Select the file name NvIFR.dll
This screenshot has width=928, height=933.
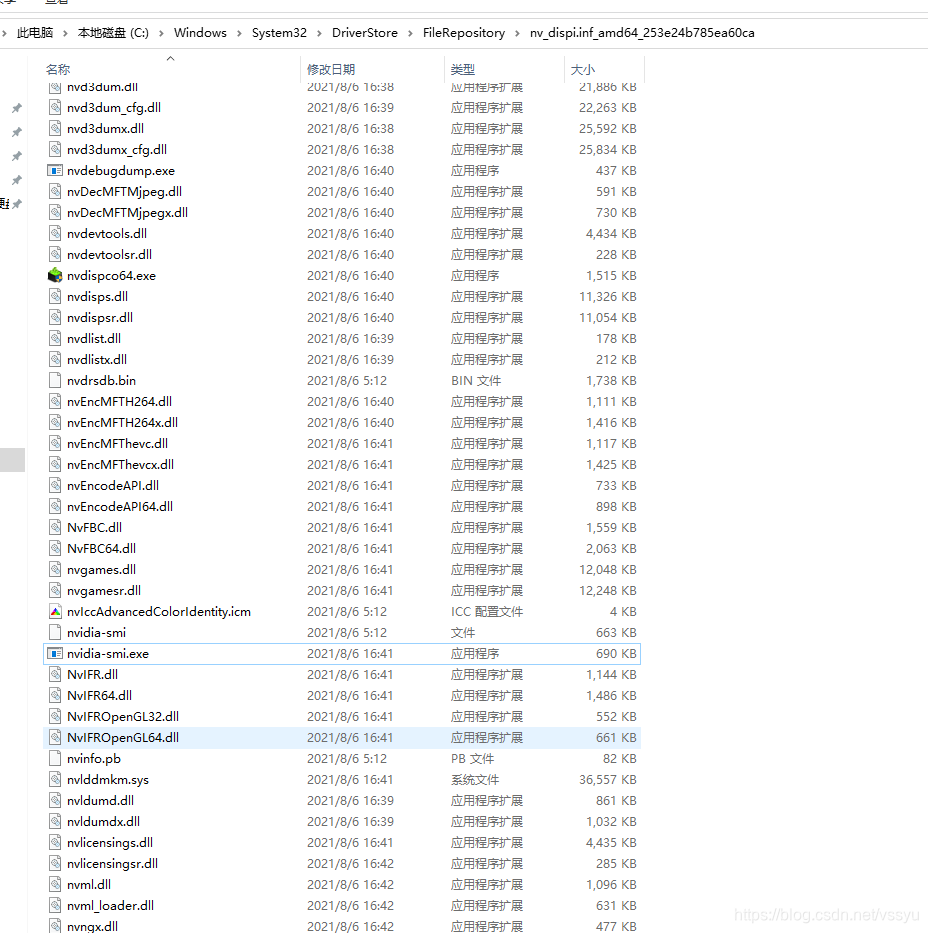click(92, 675)
